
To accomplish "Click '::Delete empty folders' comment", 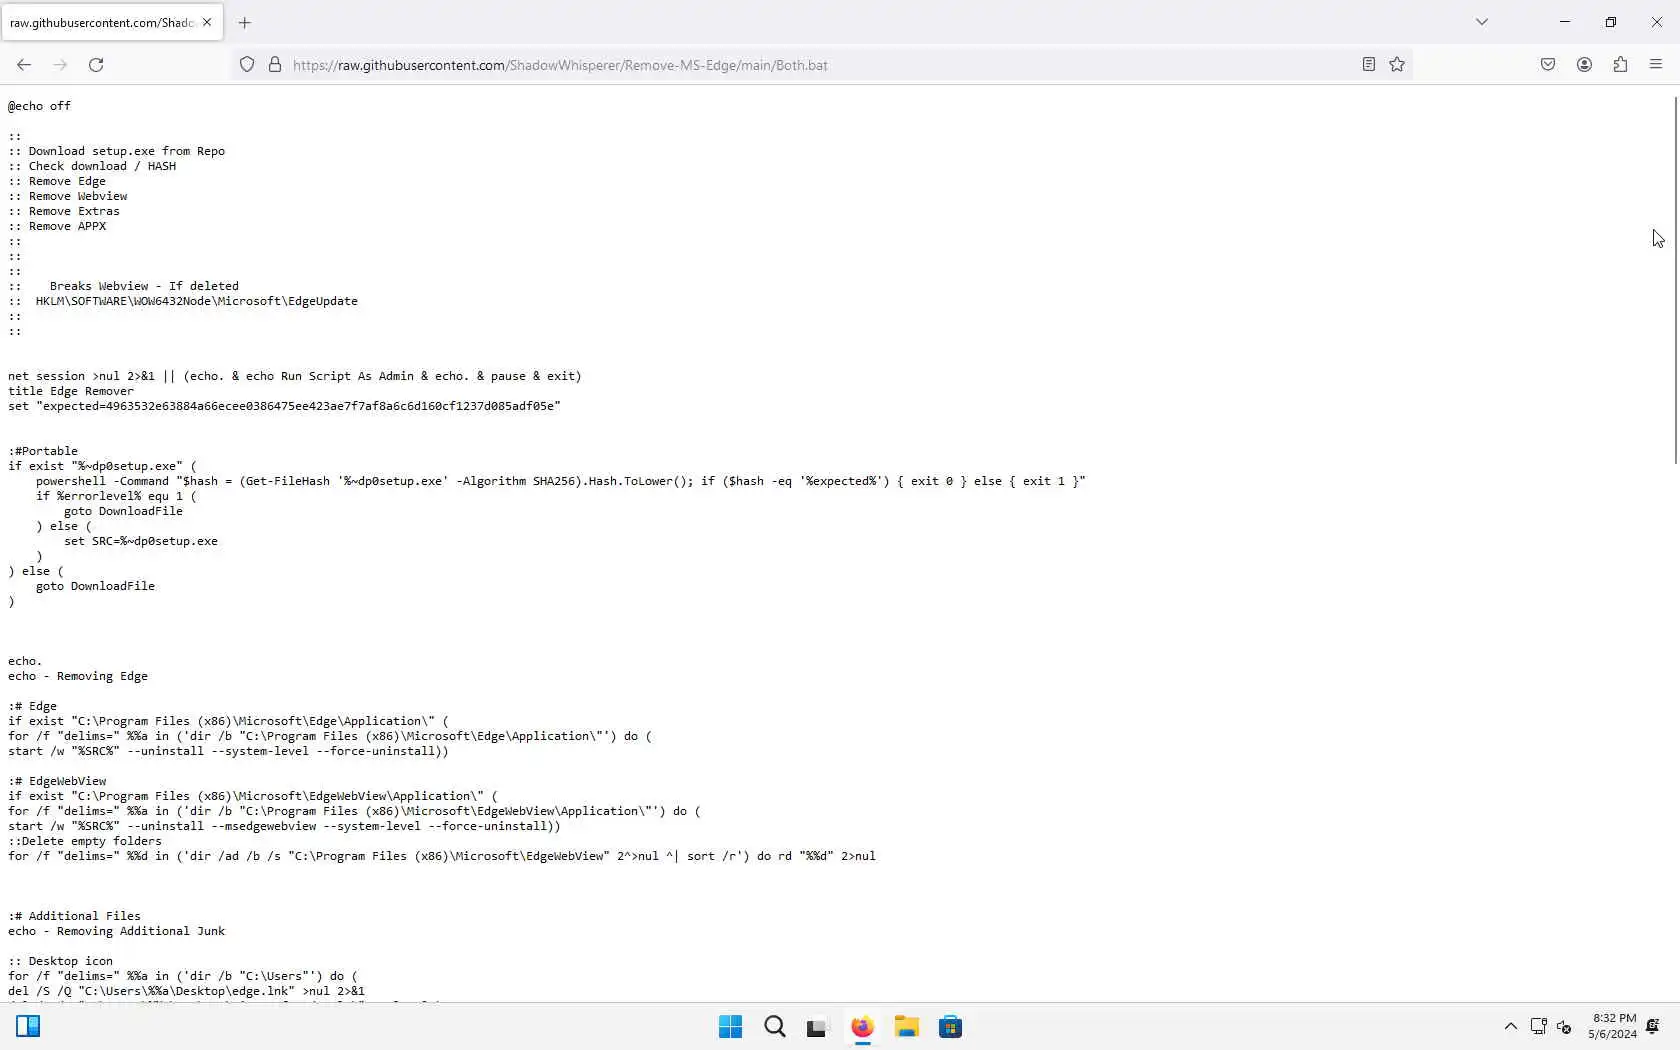I will pyautogui.click(x=85, y=841).
